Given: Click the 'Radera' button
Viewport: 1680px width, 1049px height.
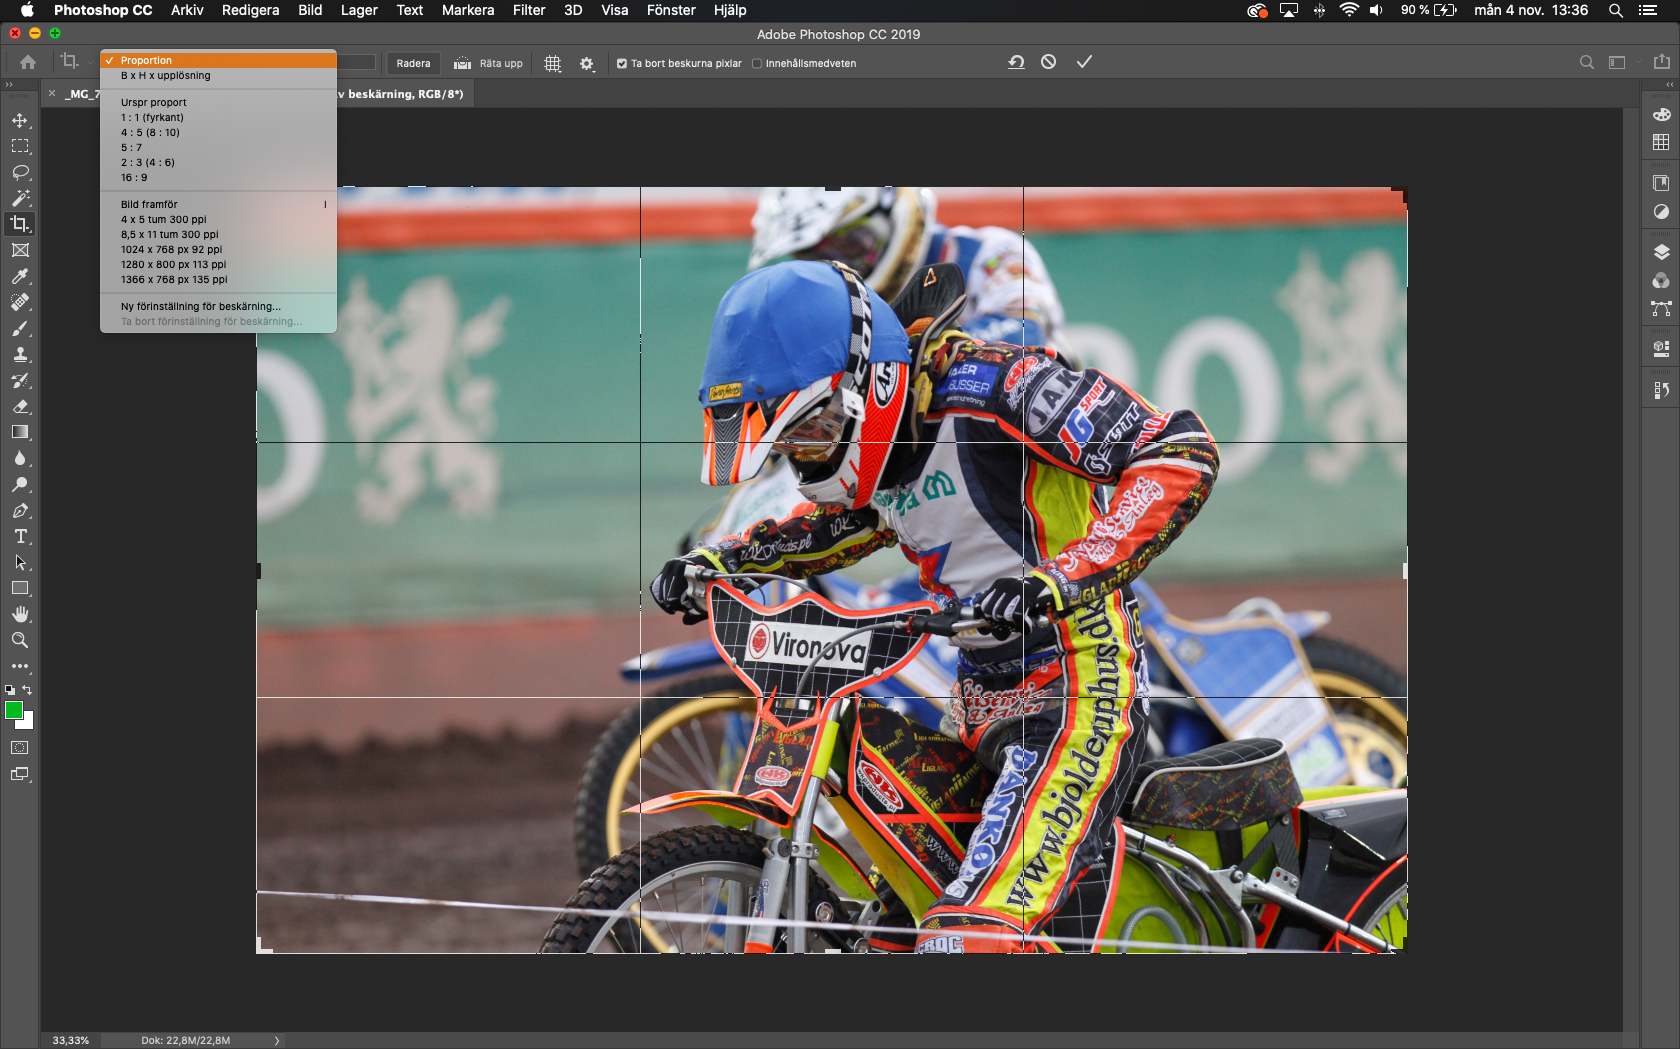Looking at the screenshot, I should [413, 63].
